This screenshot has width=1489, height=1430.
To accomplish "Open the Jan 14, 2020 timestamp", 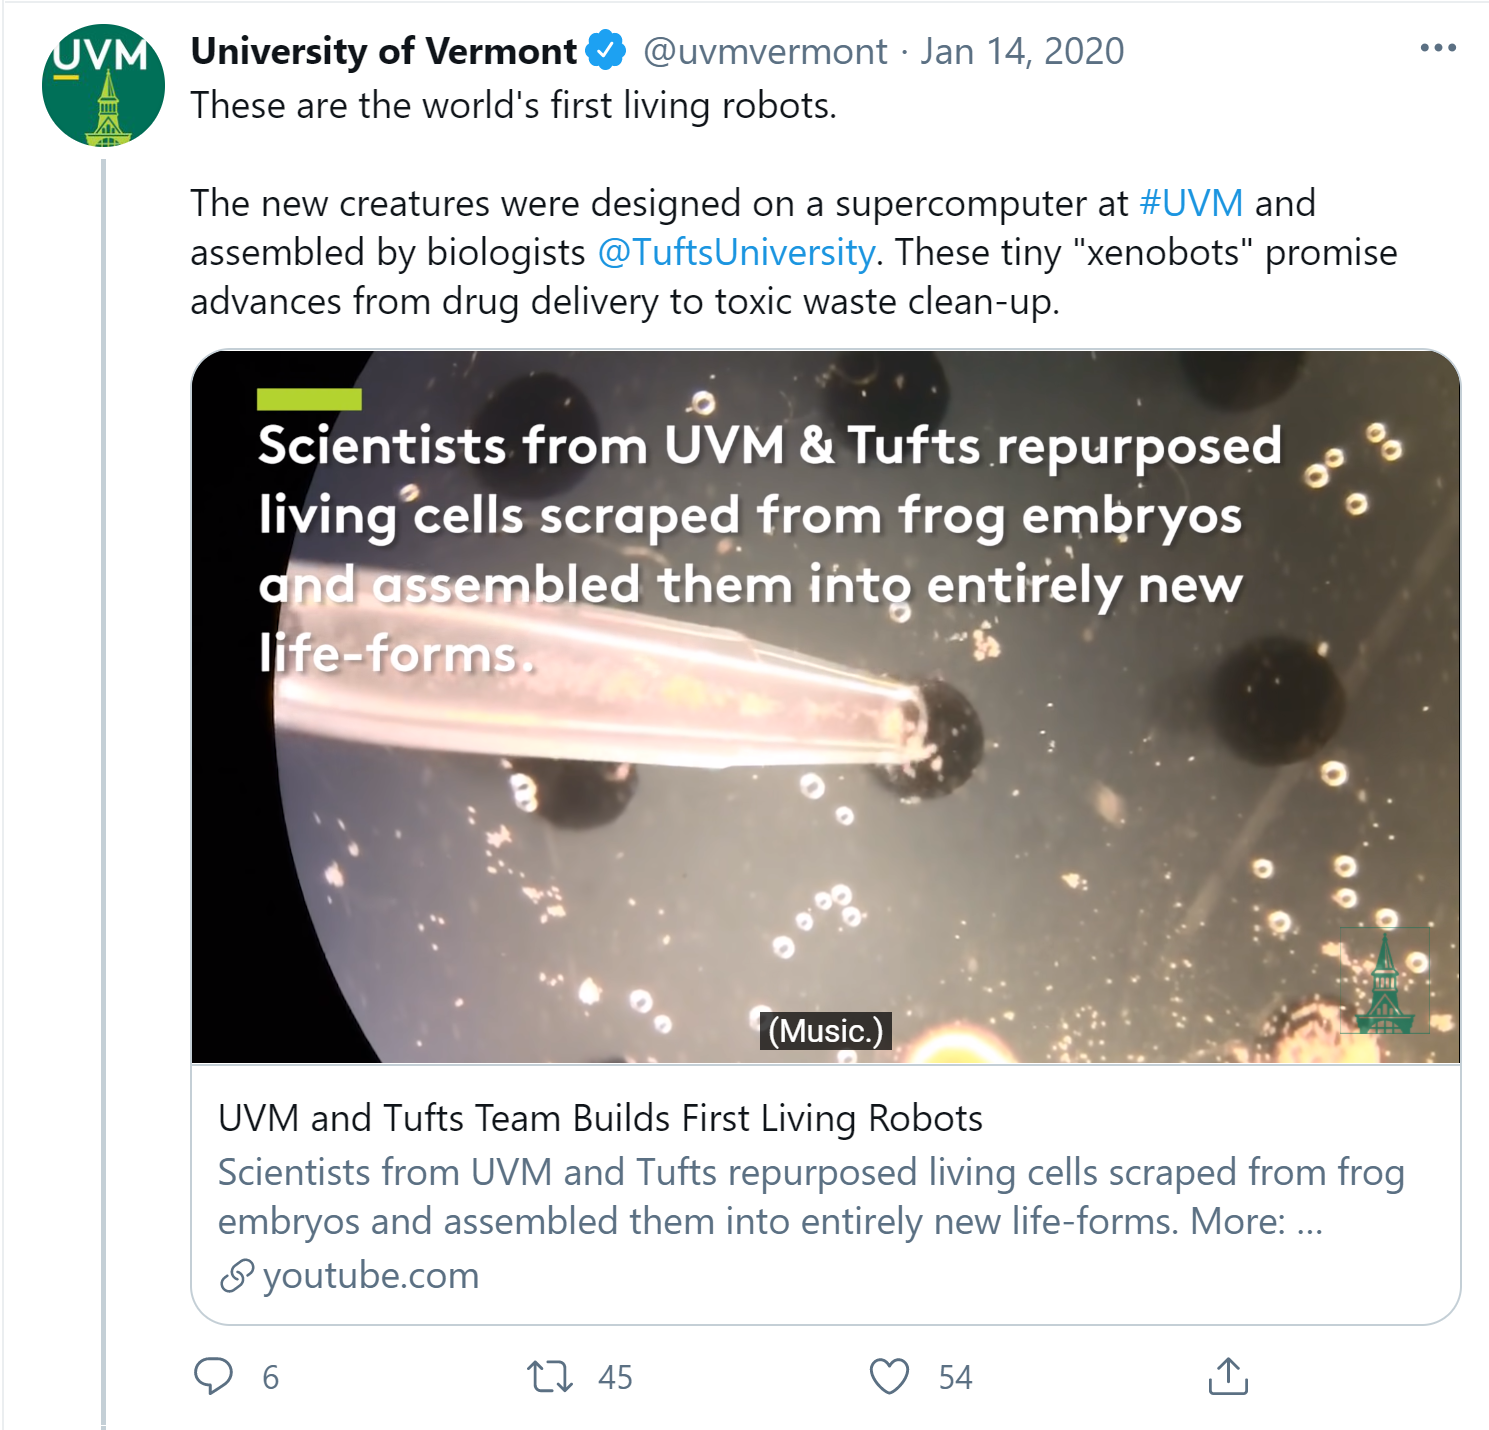I will coord(1022,51).
